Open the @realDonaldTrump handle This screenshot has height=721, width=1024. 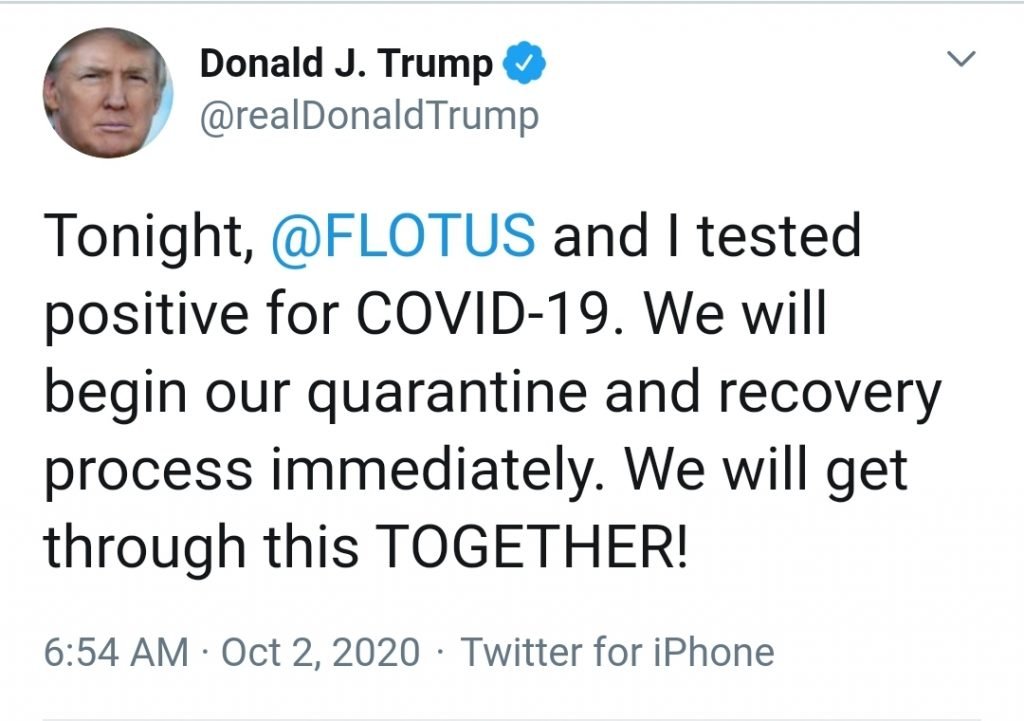pyautogui.click(x=369, y=116)
